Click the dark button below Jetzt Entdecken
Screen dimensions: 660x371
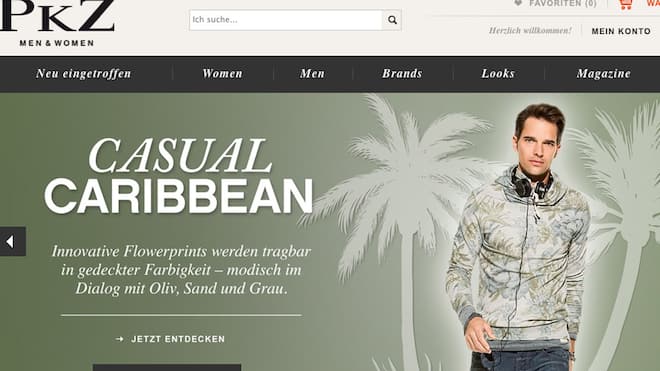(167, 368)
